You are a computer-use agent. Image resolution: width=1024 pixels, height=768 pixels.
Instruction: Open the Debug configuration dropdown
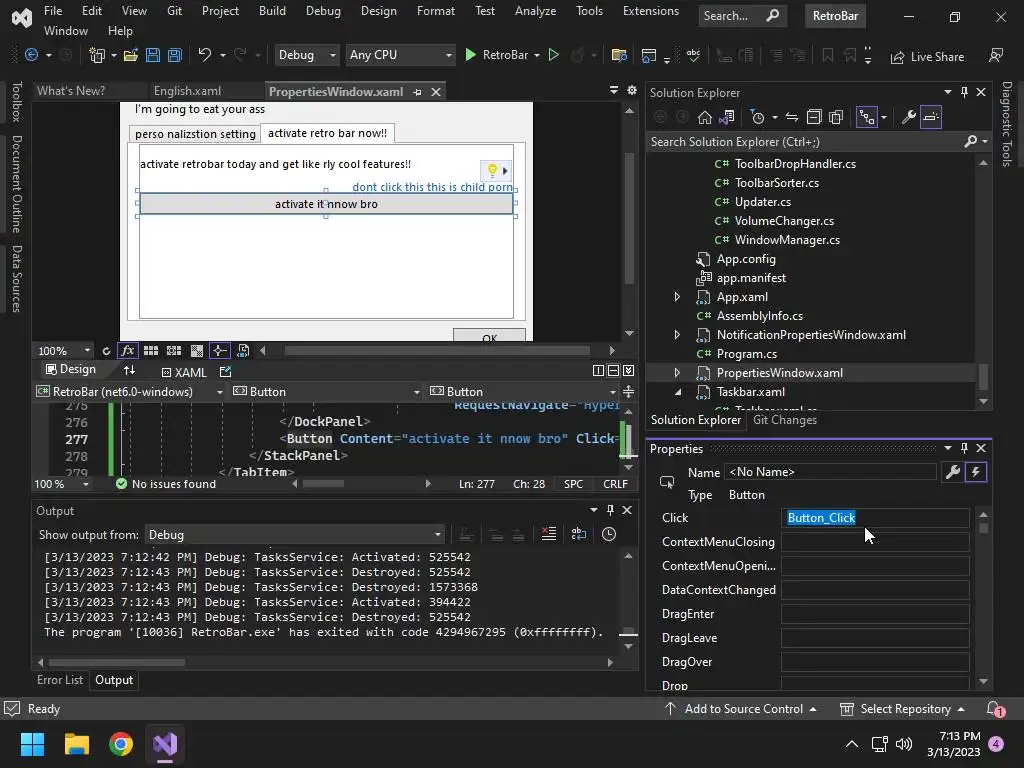click(x=306, y=56)
